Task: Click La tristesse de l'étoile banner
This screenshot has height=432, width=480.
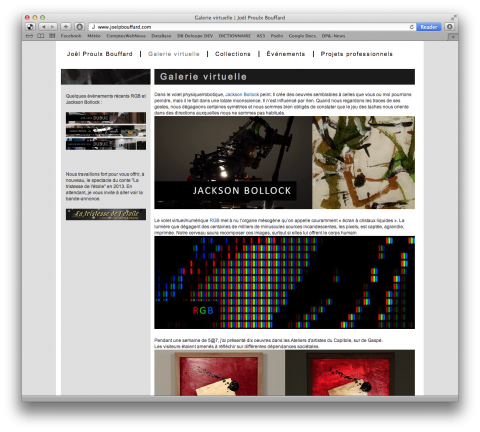Action: pos(106,214)
